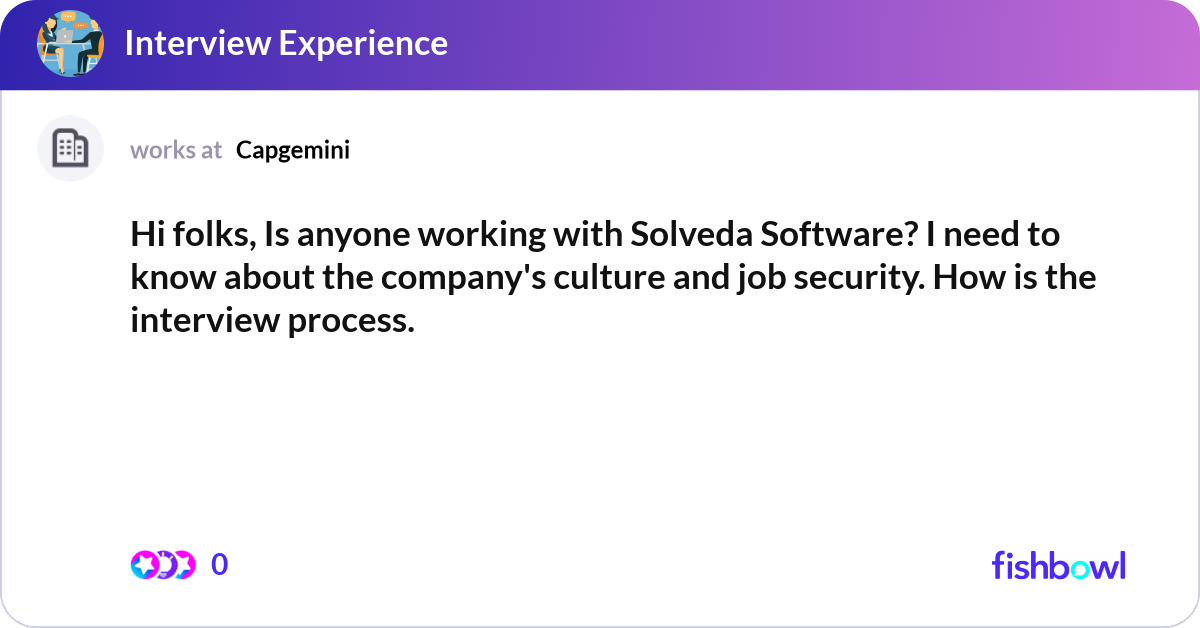The image size is (1200, 628).
Task: Click the purple lightbulb reaction icon
Action: [163, 565]
